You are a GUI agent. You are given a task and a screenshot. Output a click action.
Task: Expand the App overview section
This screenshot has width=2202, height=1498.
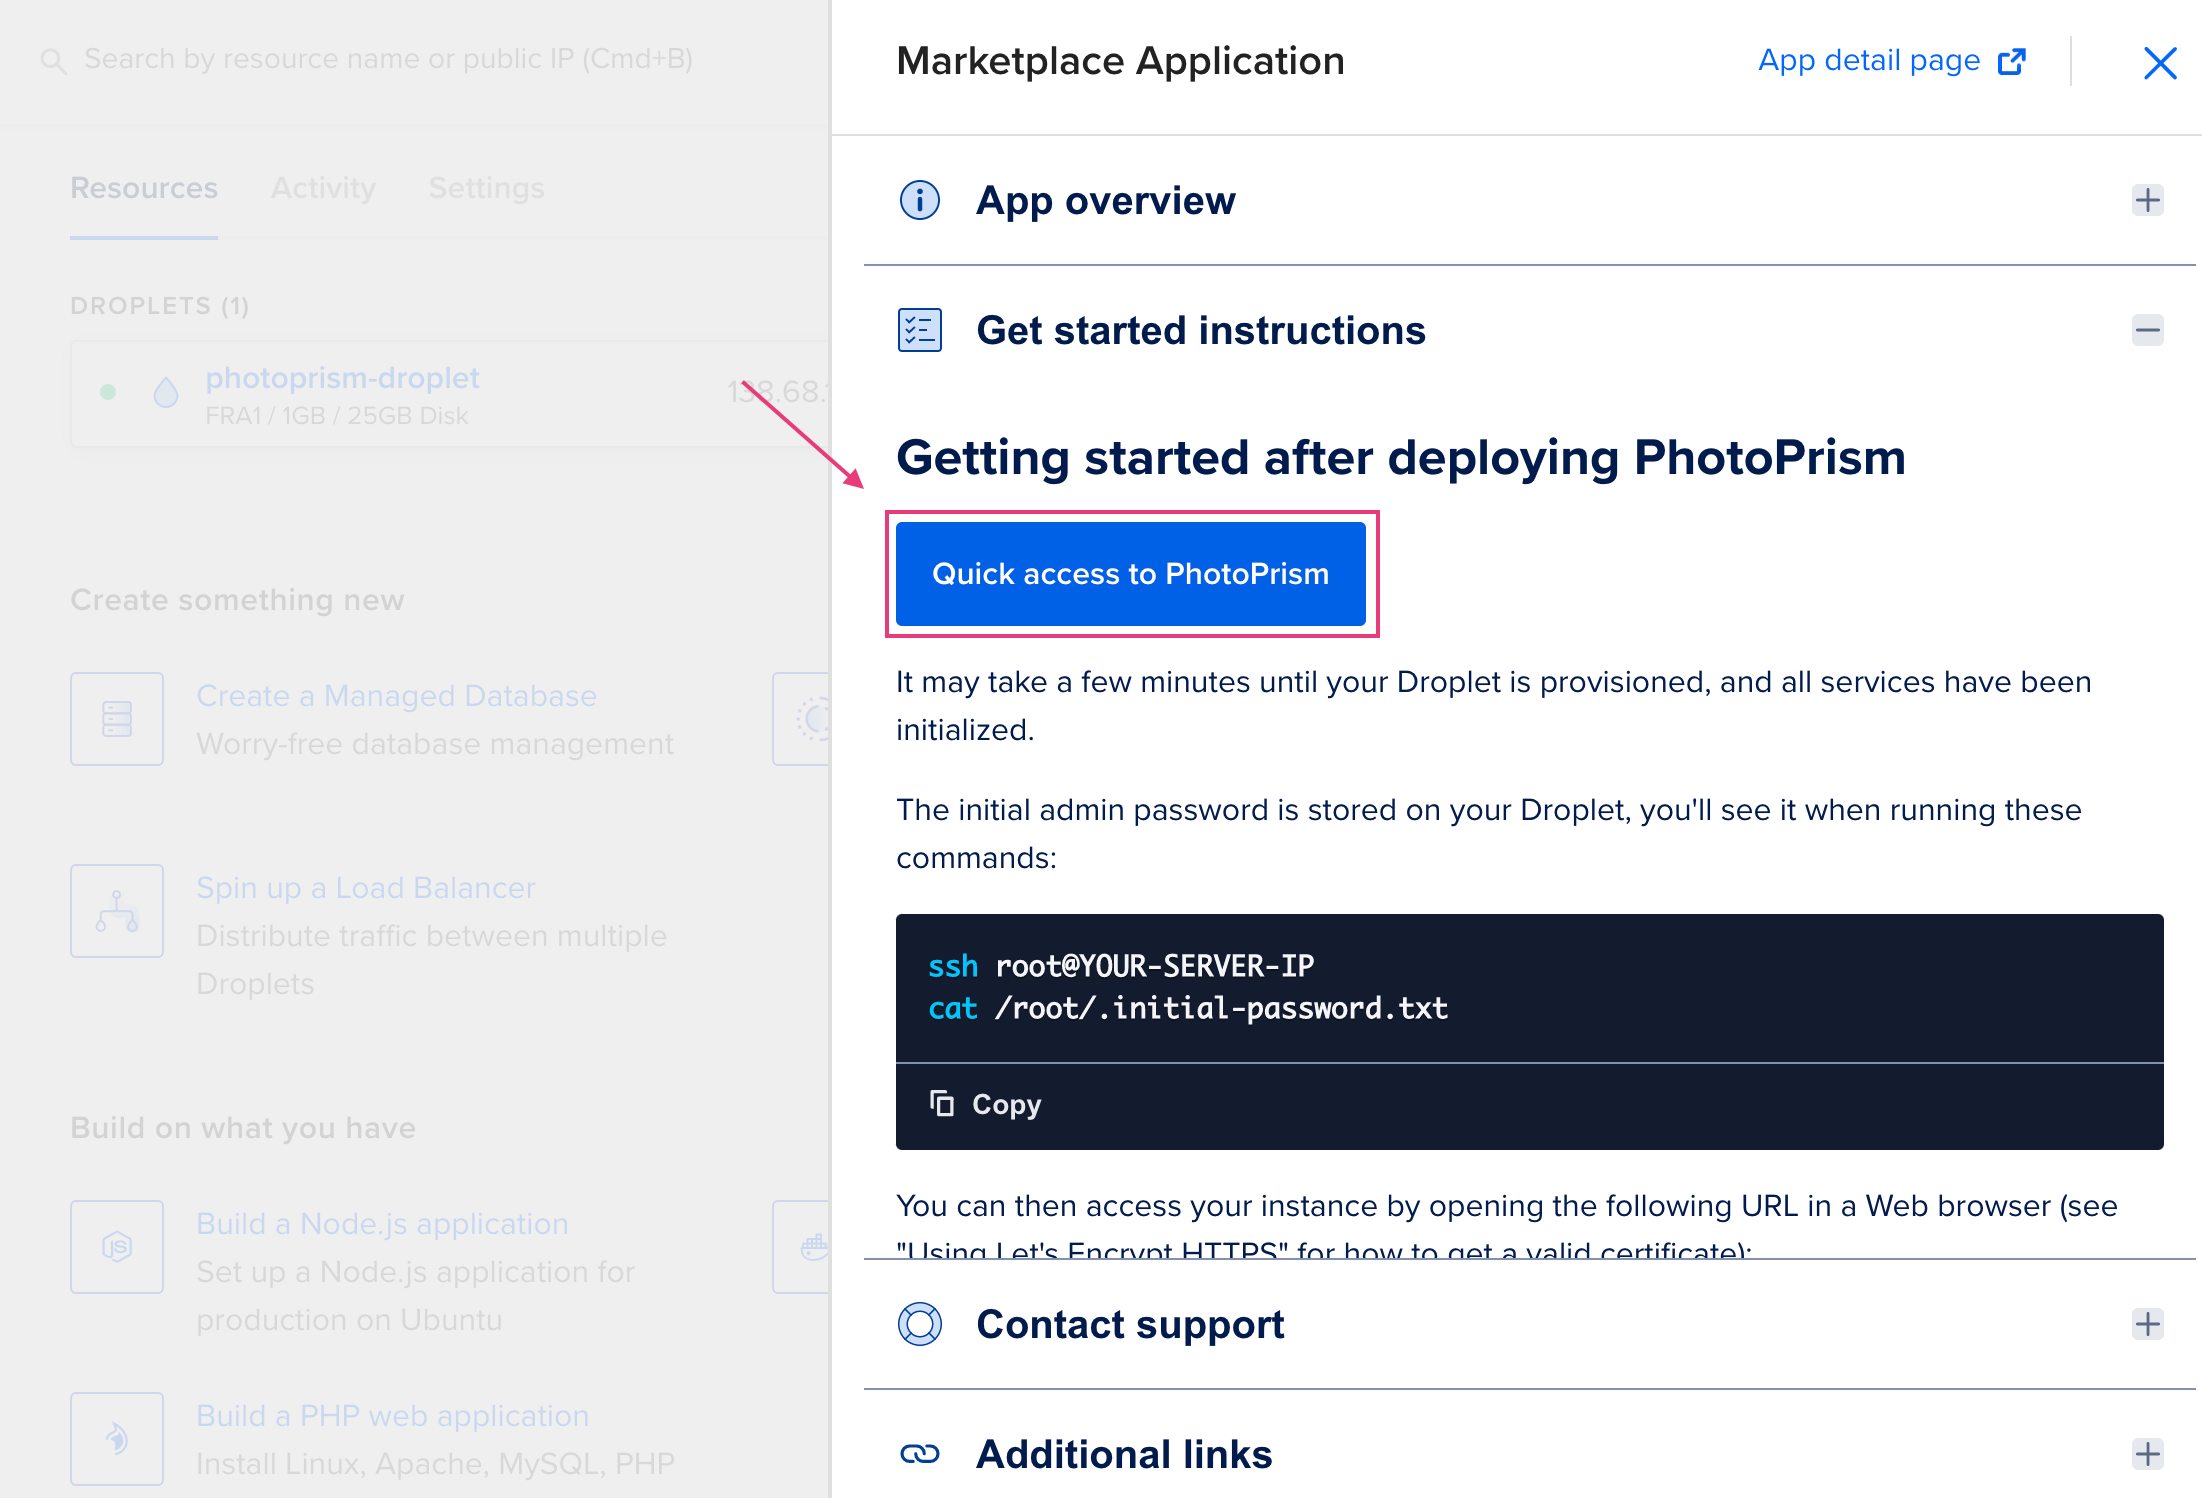pos(2147,200)
